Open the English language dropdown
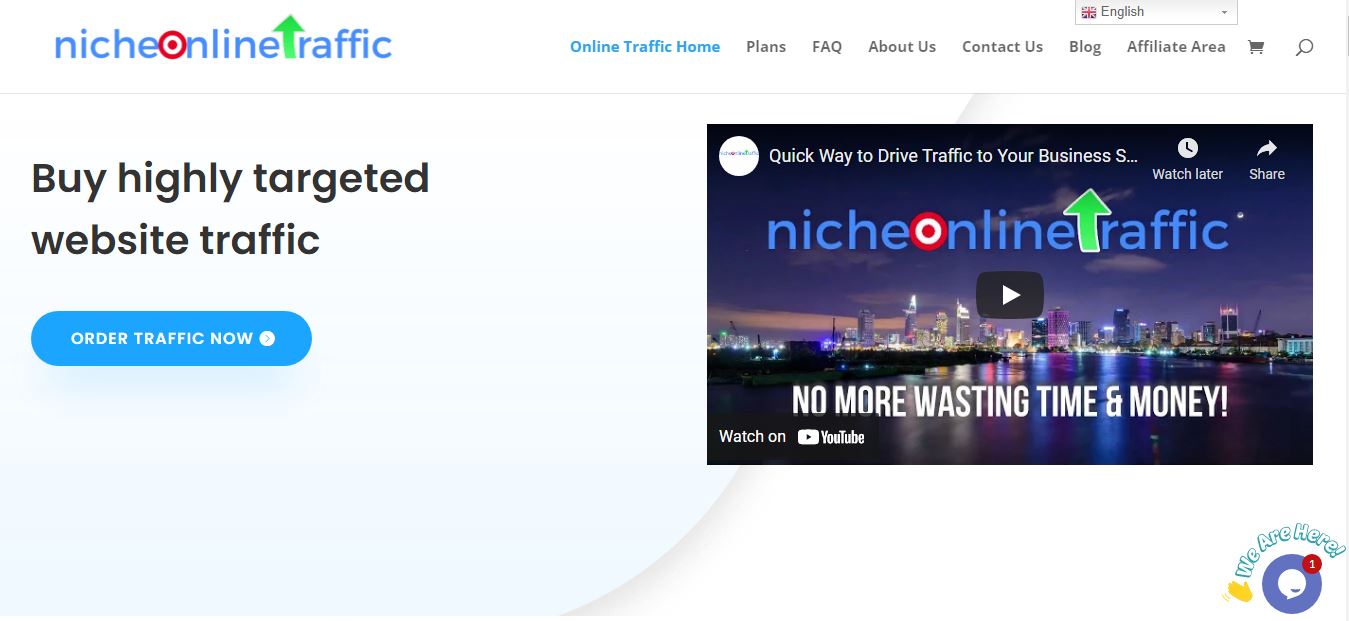 [1156, 12]
